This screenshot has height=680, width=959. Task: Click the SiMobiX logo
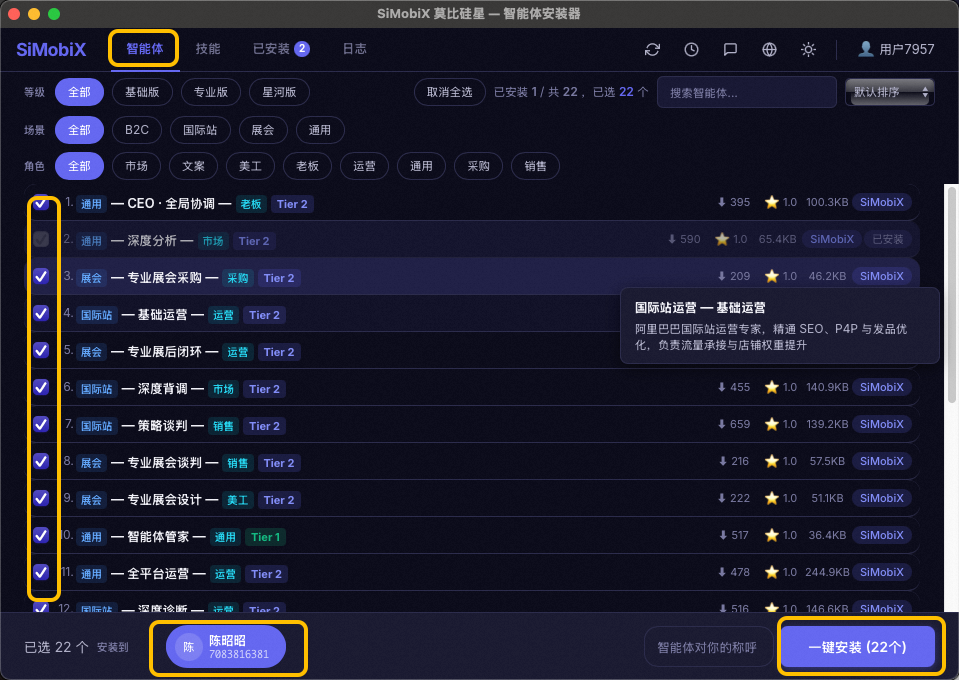pyautogui.click(x=51, y=50)
